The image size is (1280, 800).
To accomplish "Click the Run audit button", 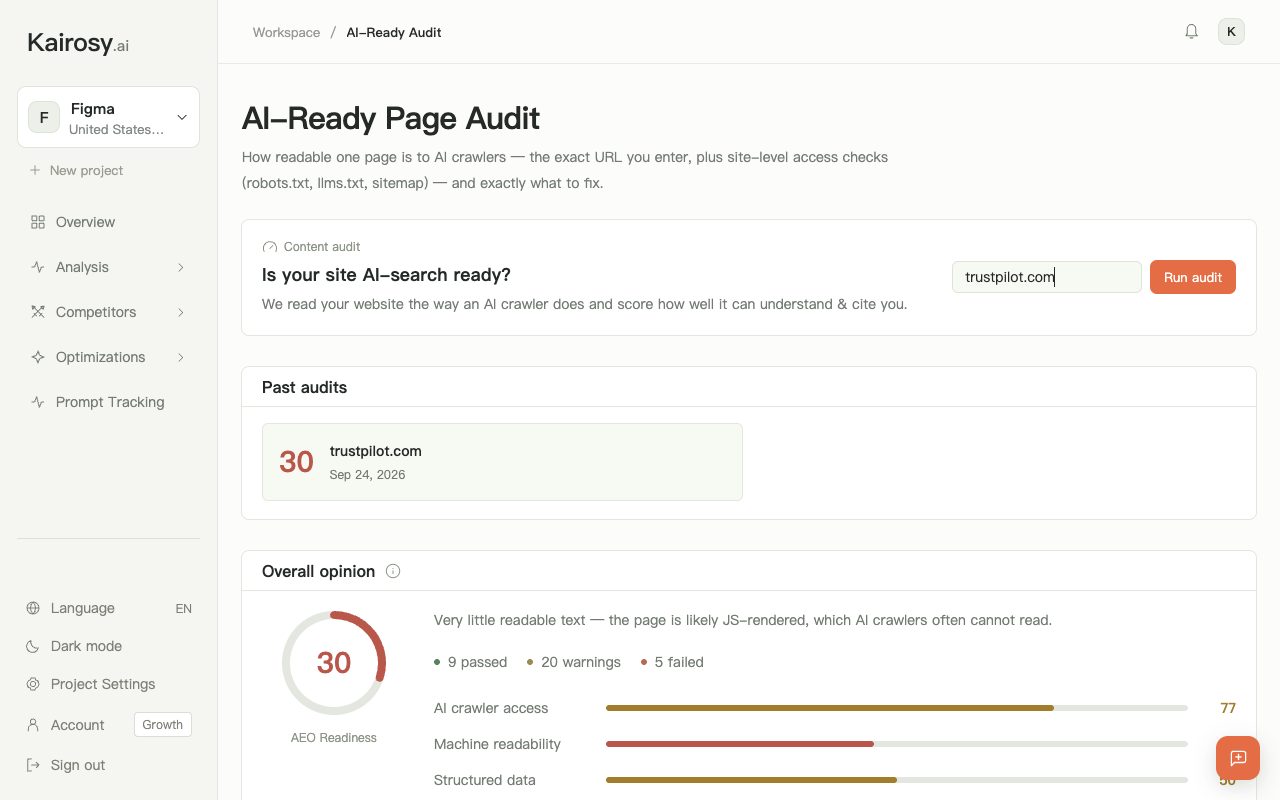I will point(1193,277).
